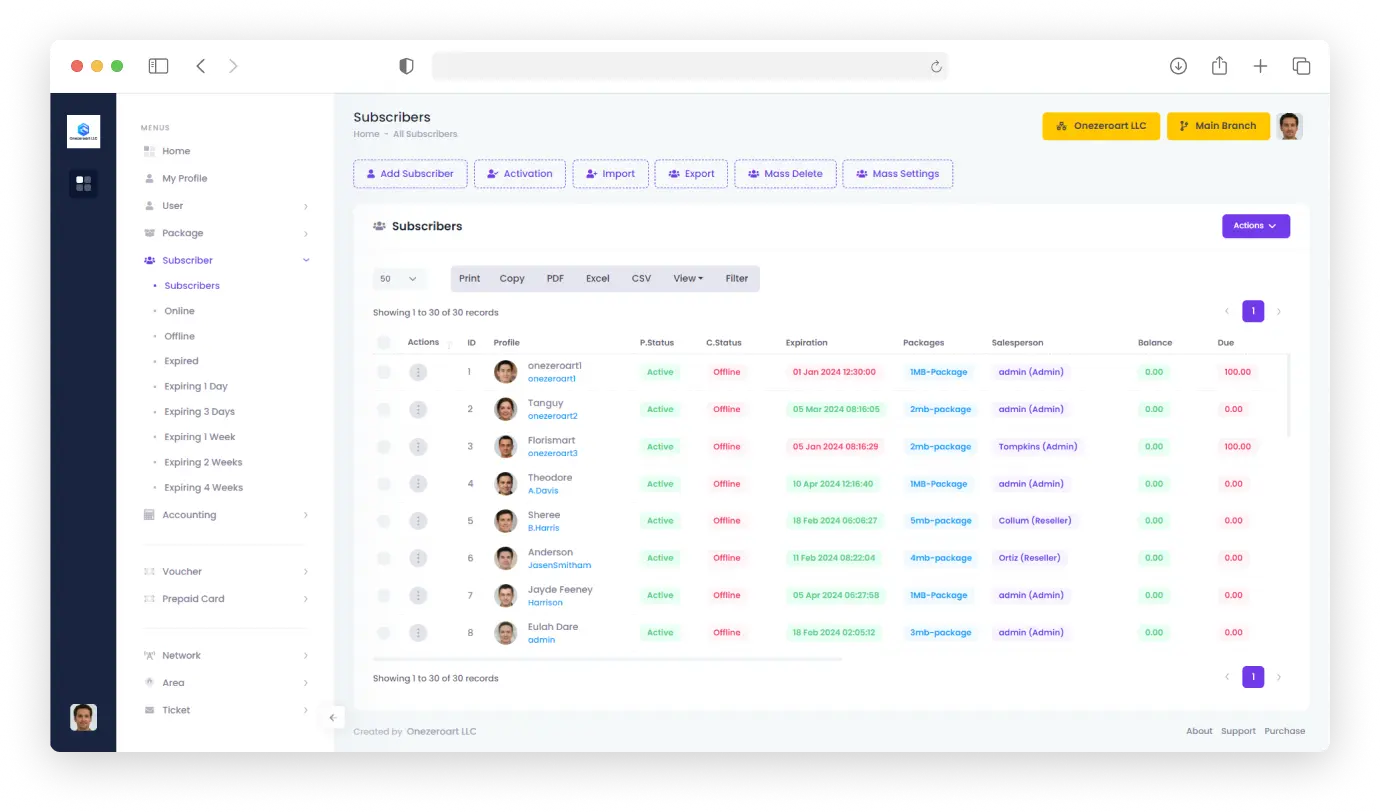Image resolution: width=1380 pixels, height=812 pixels.
Task: Click the user avatar at bottom of dark sidebar
Action: 83,717
